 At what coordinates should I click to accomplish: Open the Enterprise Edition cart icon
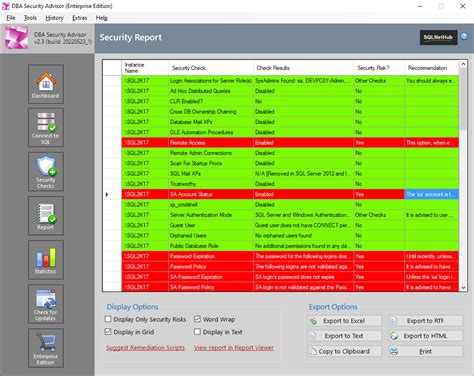coord(46,348)
